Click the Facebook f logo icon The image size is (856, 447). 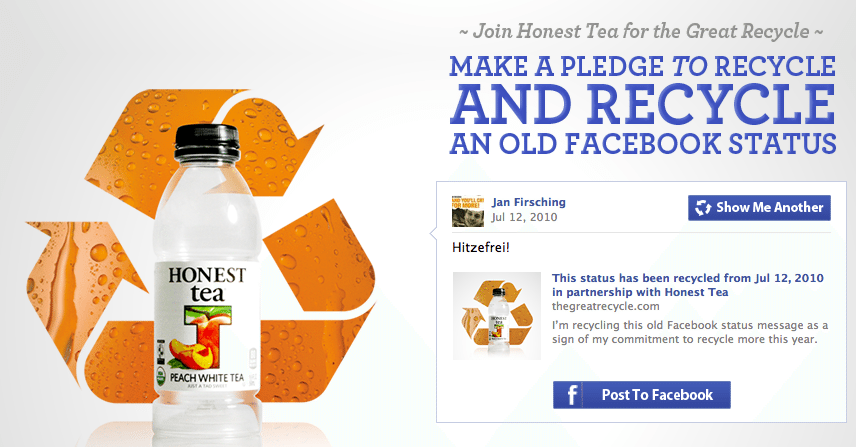tap(572, 395)
